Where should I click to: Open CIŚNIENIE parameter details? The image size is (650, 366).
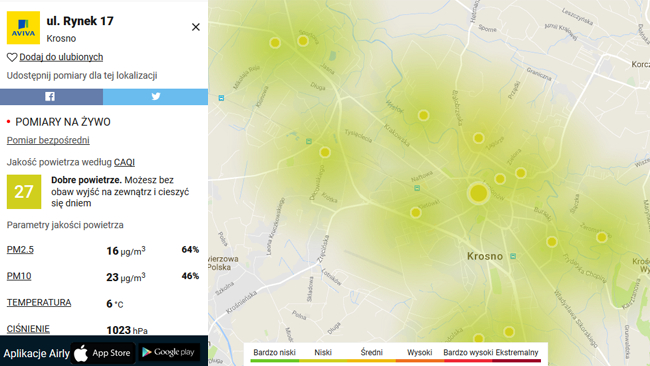(28, 329)
